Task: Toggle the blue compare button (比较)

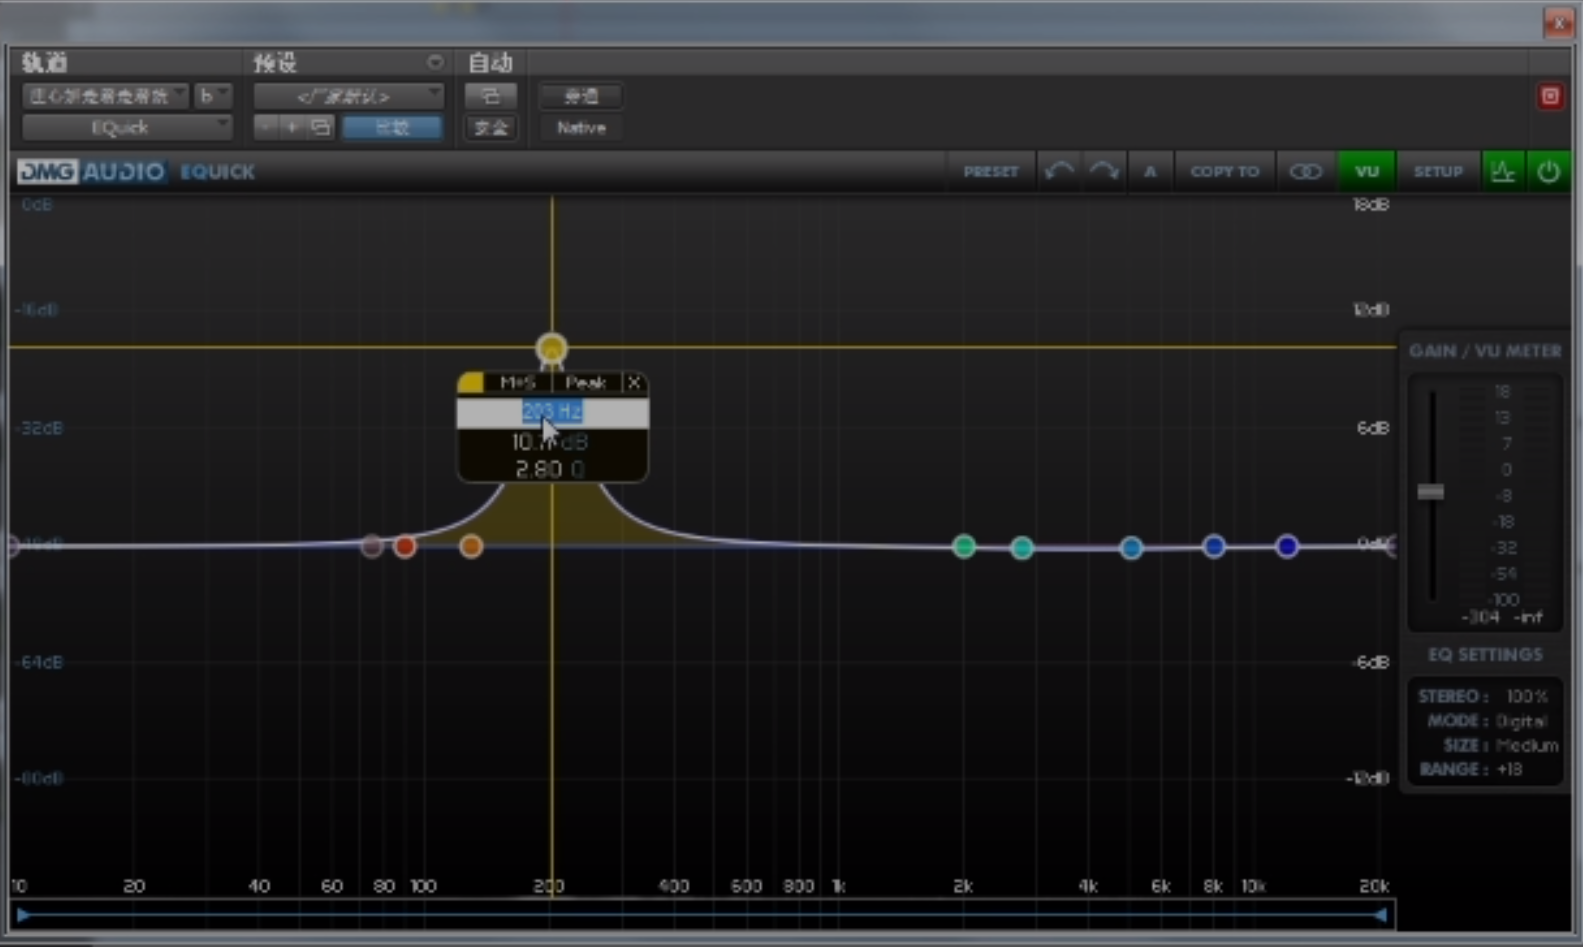Action: 392,128
